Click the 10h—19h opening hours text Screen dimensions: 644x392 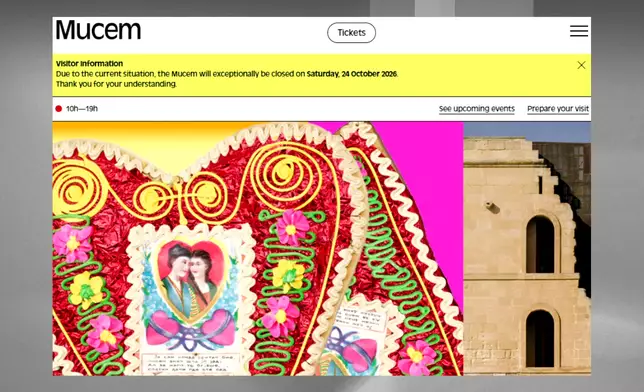tap(82, 109)
